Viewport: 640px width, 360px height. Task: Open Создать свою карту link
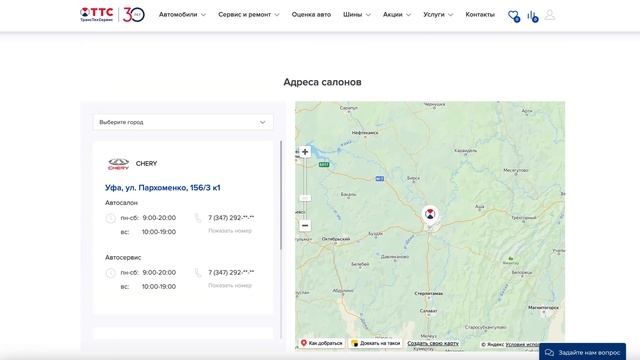pos(433,344)
